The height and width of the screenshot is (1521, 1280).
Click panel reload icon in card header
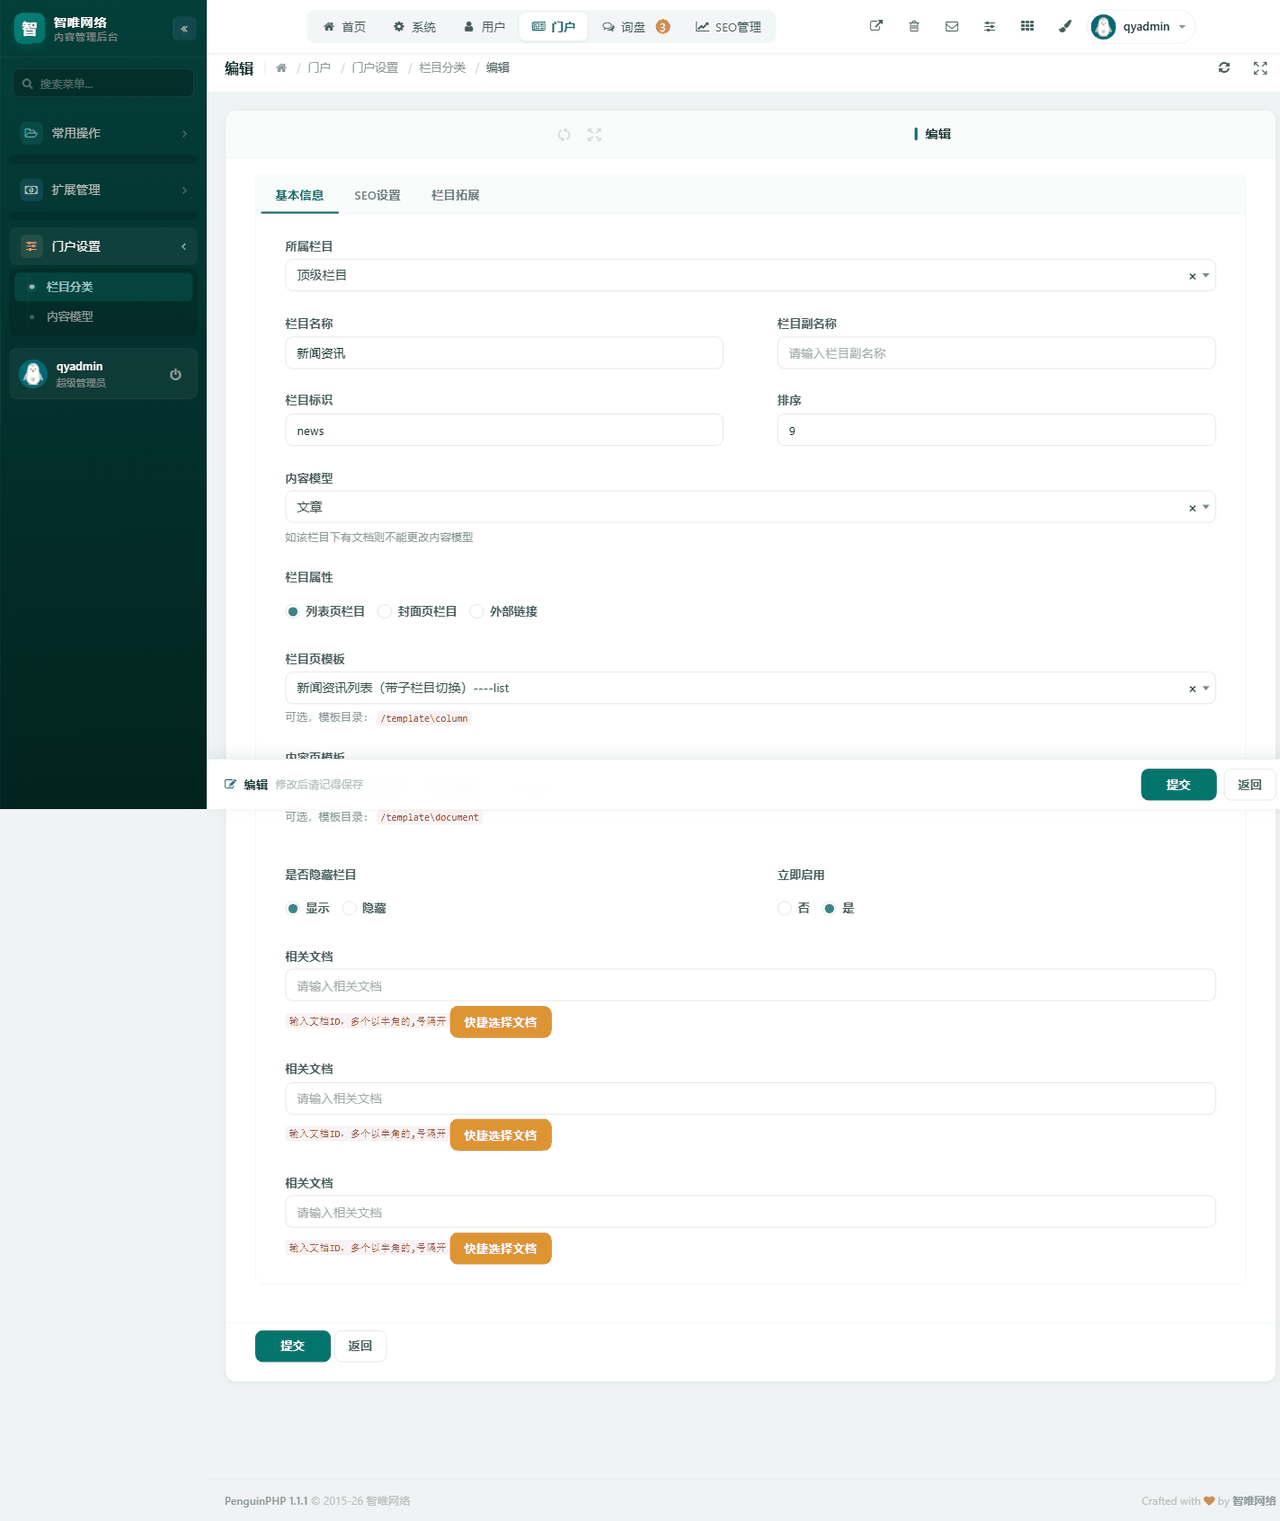point(564,134)
